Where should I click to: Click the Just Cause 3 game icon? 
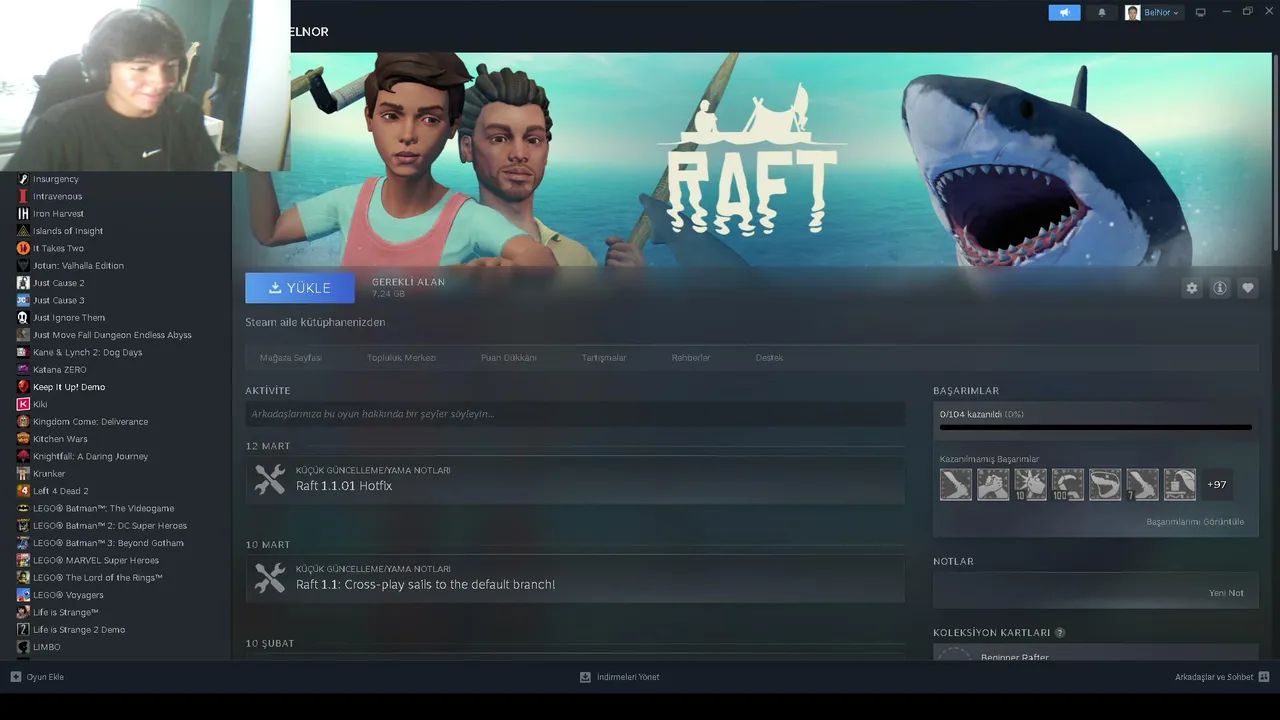[x=23, y=300]
